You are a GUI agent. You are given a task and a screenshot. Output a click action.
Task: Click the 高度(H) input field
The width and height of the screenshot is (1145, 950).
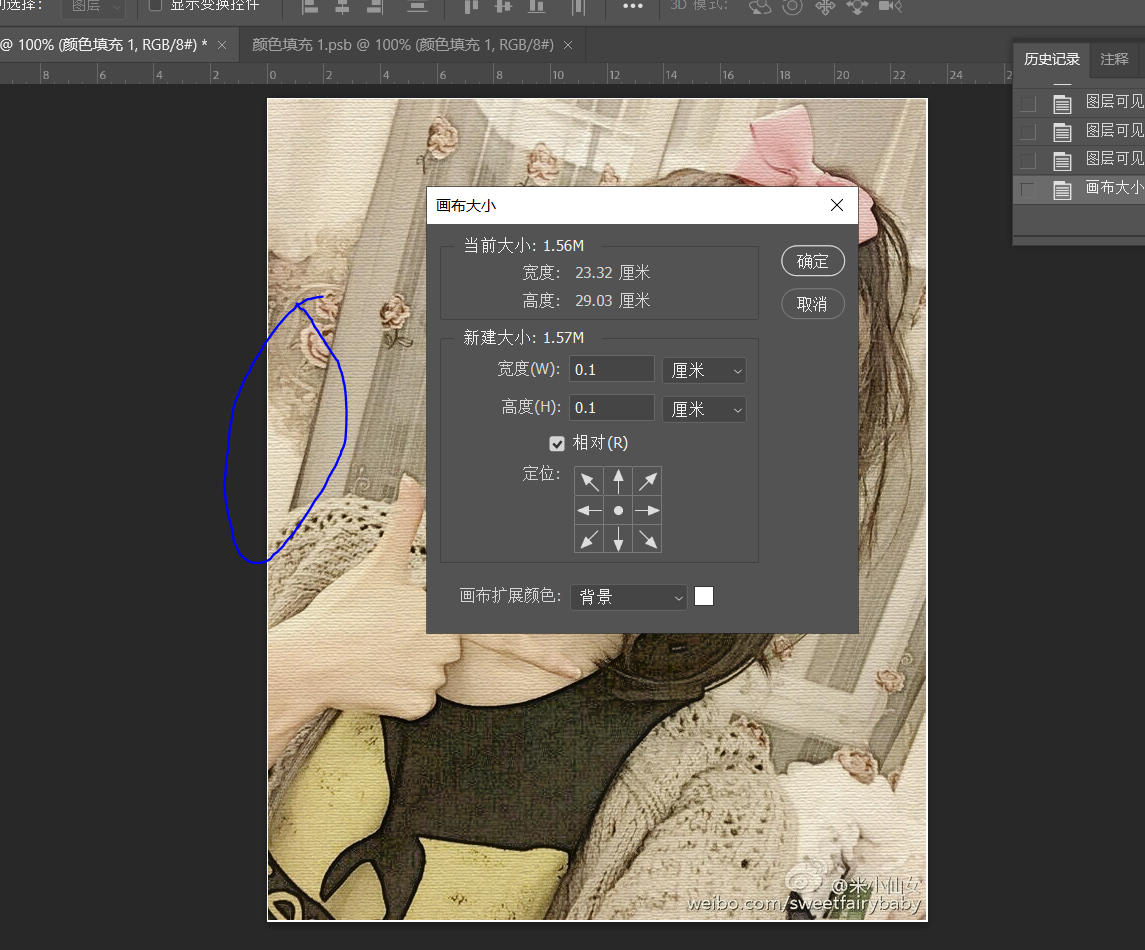[x=612, y=407]
